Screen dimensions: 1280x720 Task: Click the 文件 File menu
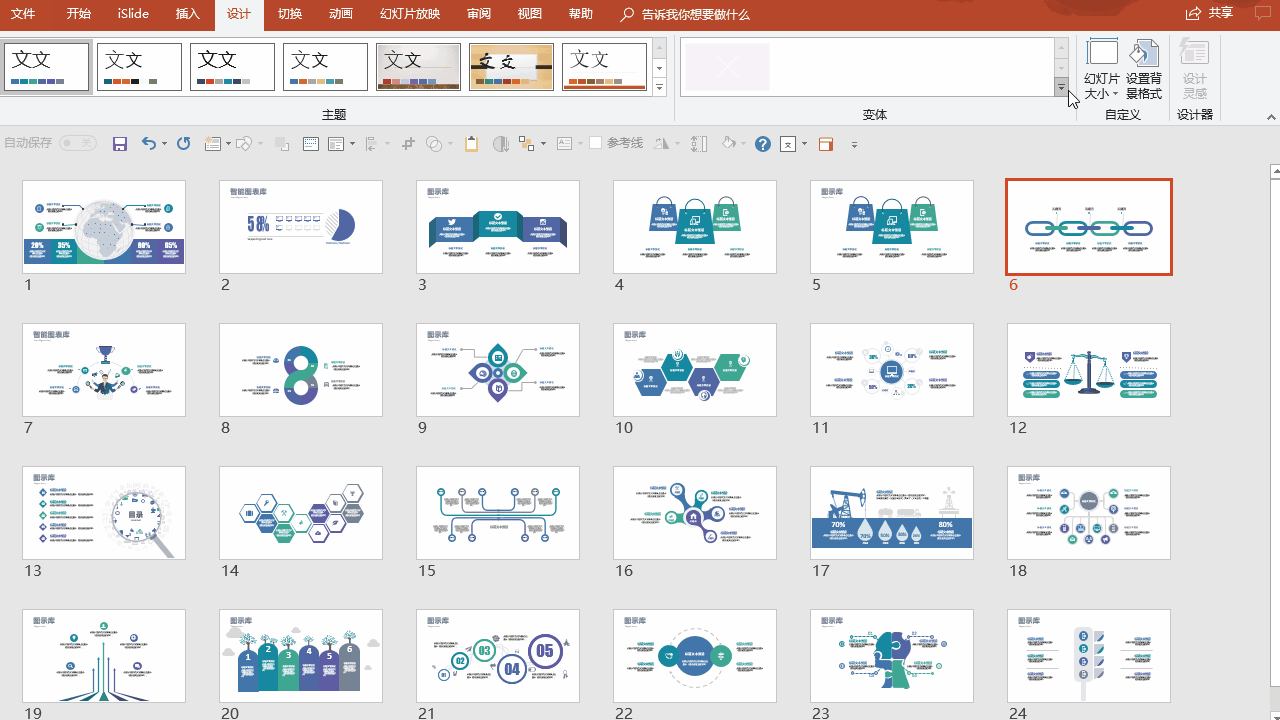click(x=23, y=14)
